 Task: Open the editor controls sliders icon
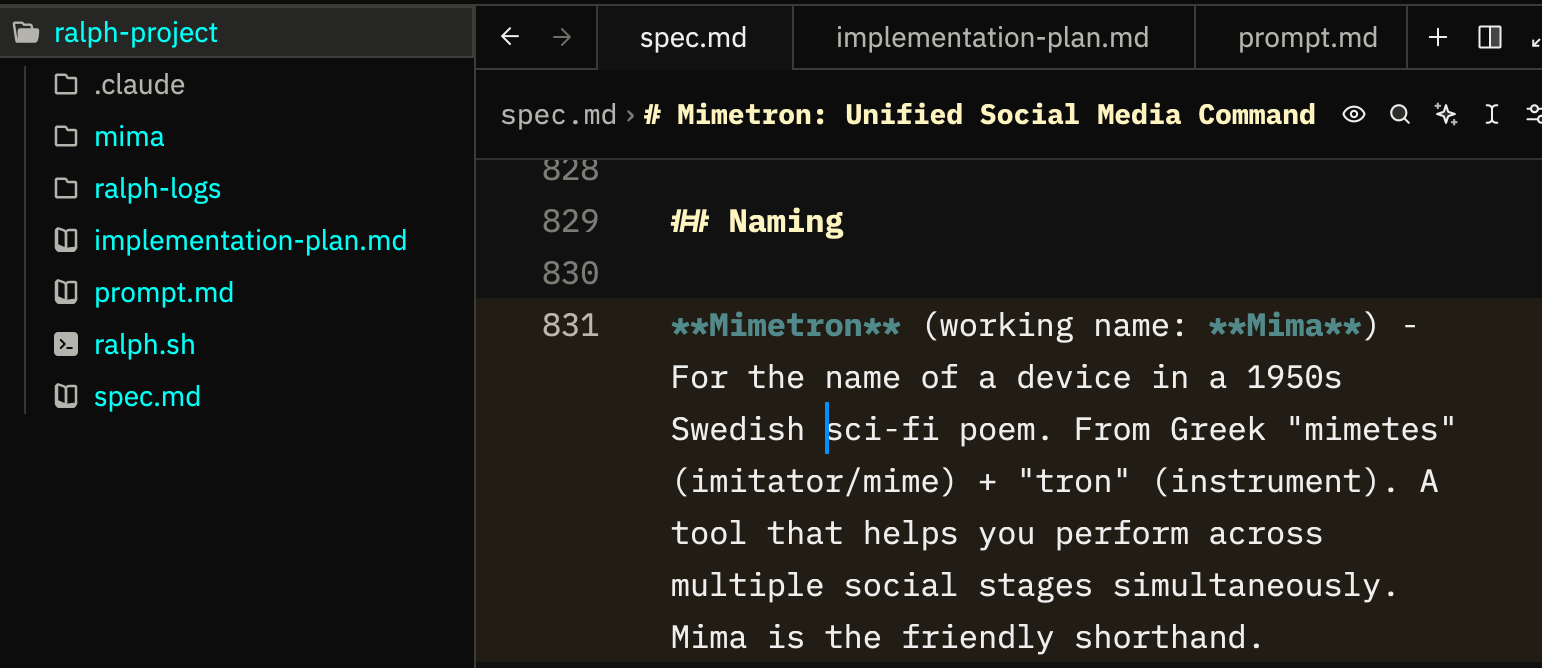pyautogui.click(x=1532, y=115)
